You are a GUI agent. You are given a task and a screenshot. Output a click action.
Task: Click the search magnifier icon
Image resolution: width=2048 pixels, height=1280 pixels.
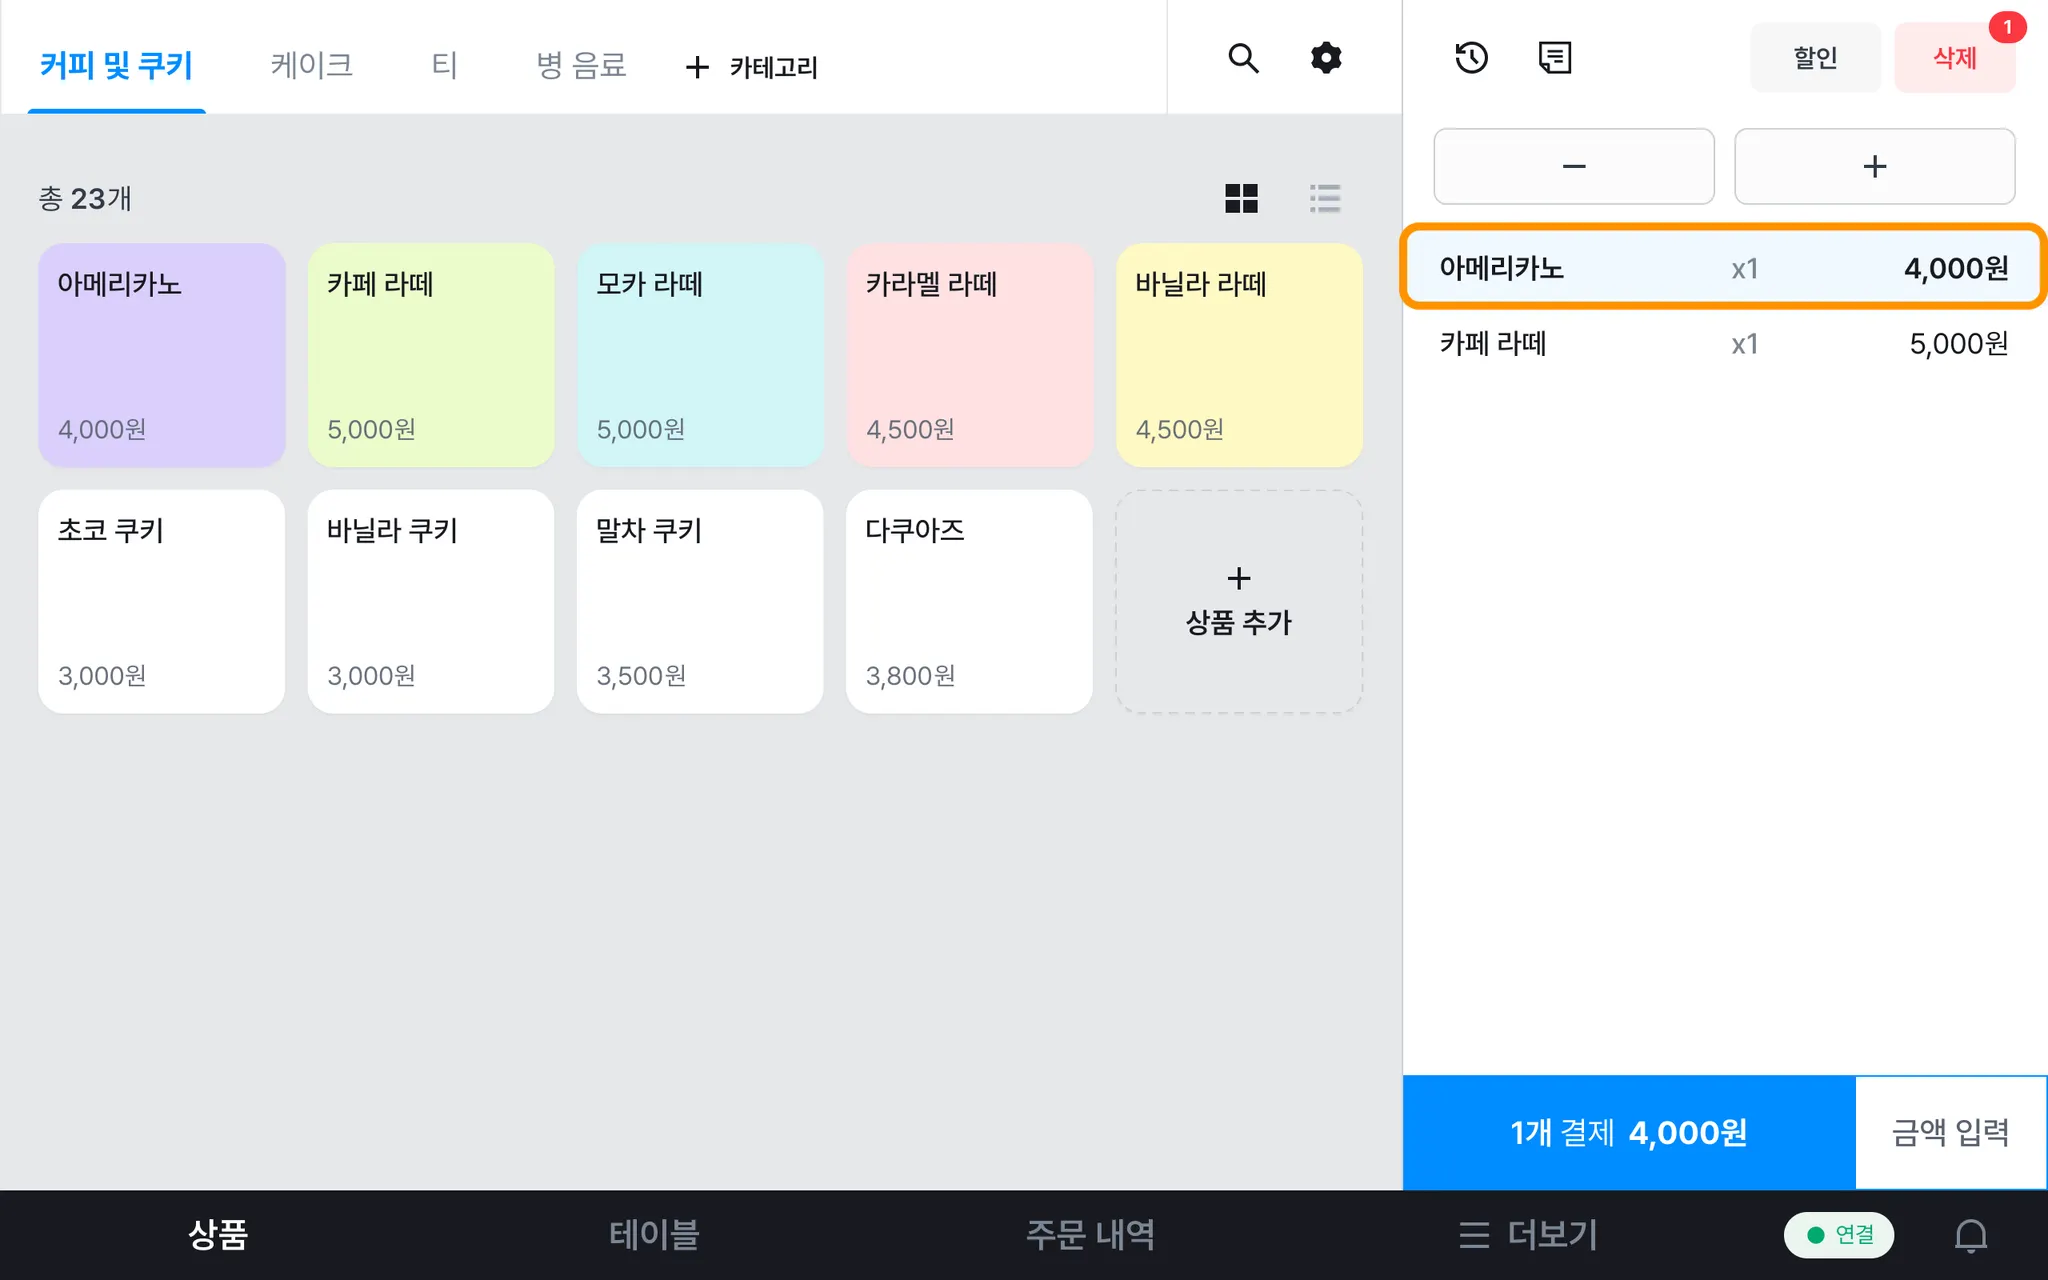(1243, 58)
